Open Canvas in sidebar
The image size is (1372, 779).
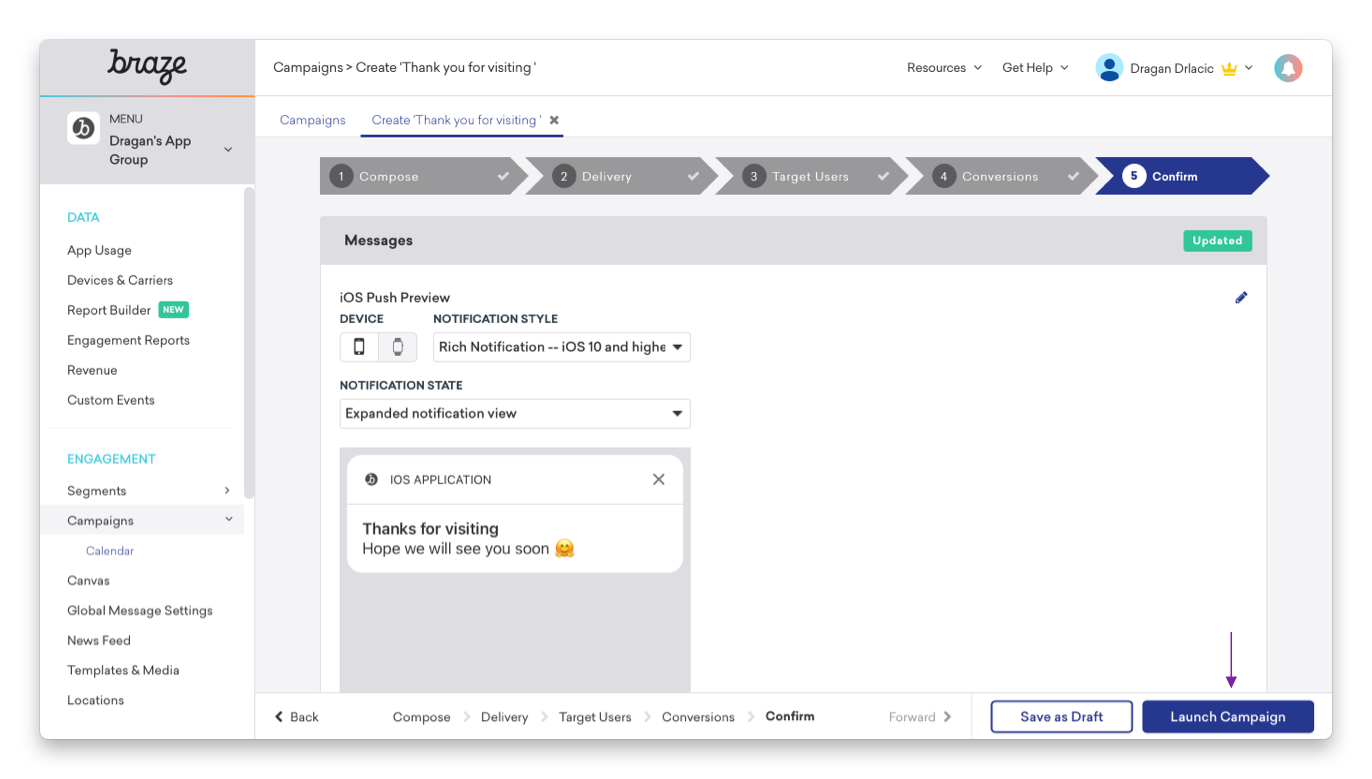pyautogui.click(x=88, y=581)
